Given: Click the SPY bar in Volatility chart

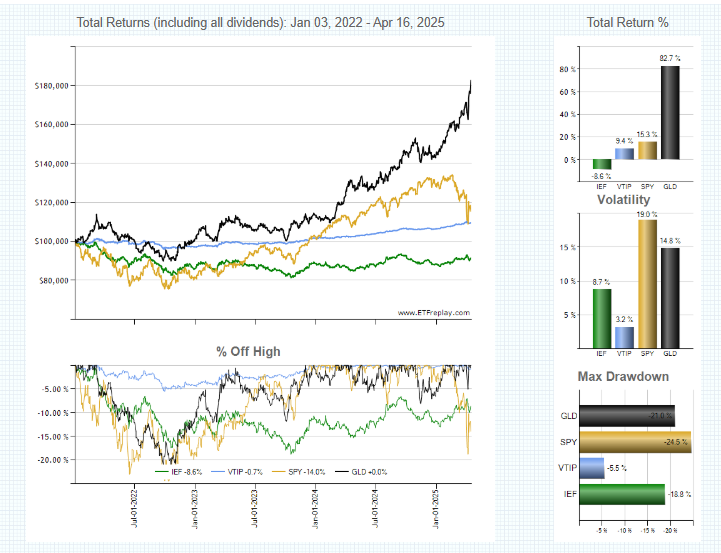Looking at the screenshot, I should 648,282.
